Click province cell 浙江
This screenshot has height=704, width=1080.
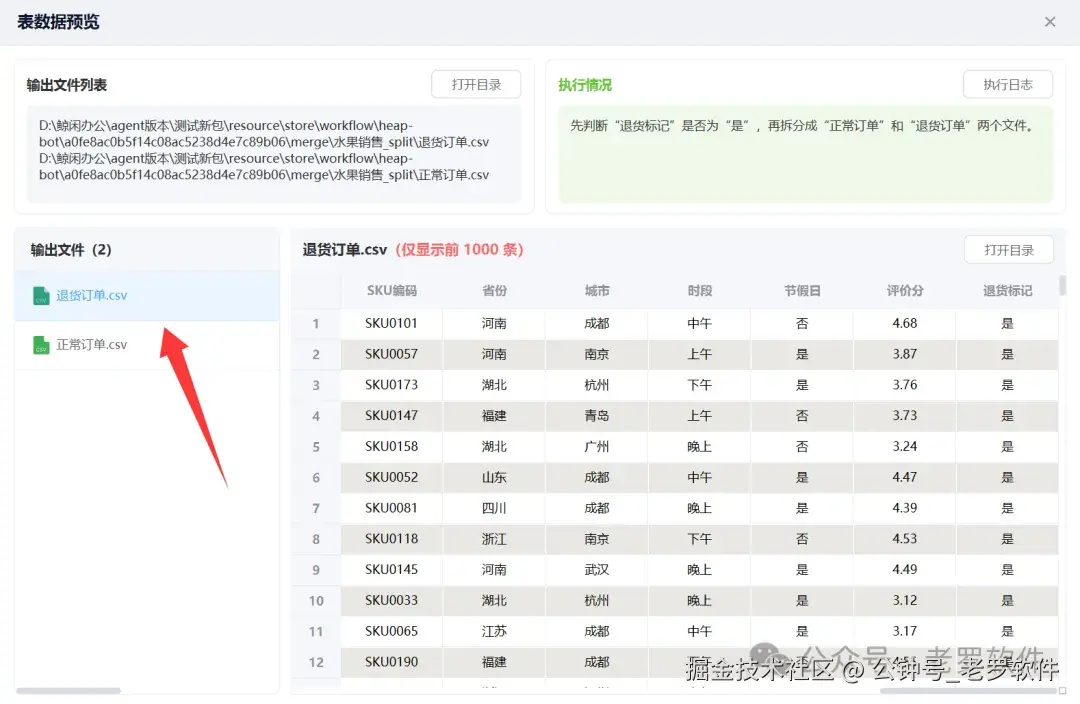point(494,539)
